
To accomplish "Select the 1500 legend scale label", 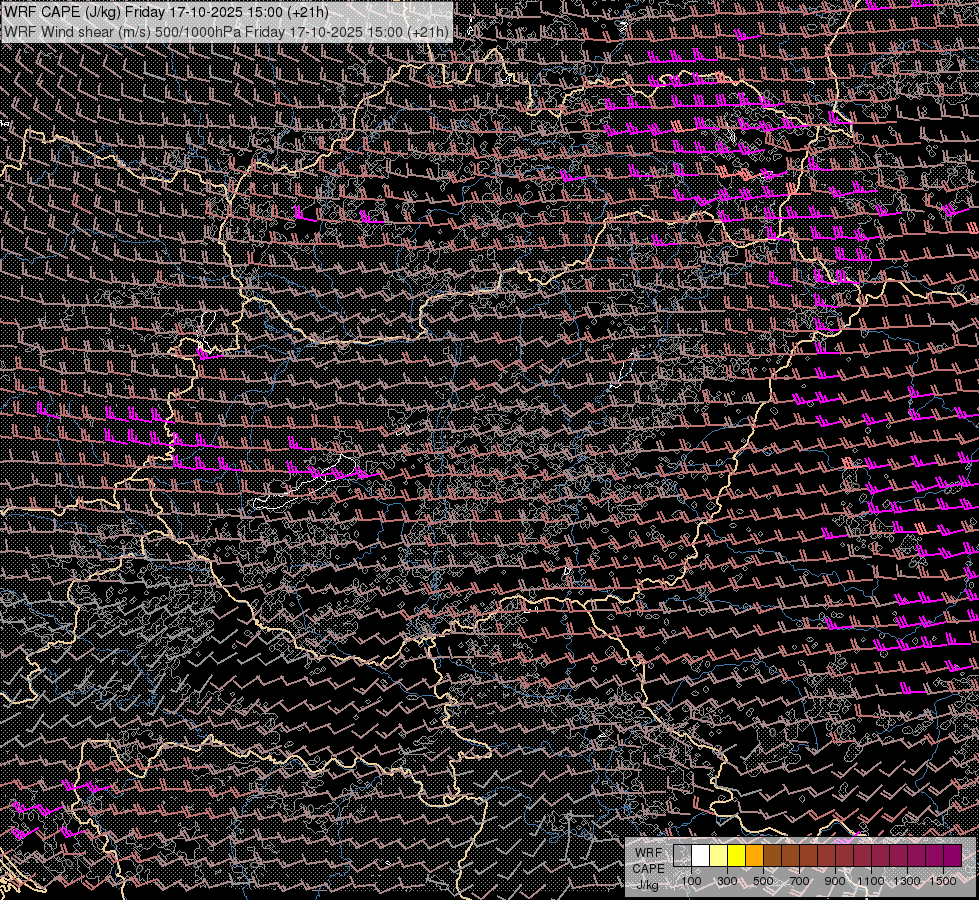I will tap(943, 881).
